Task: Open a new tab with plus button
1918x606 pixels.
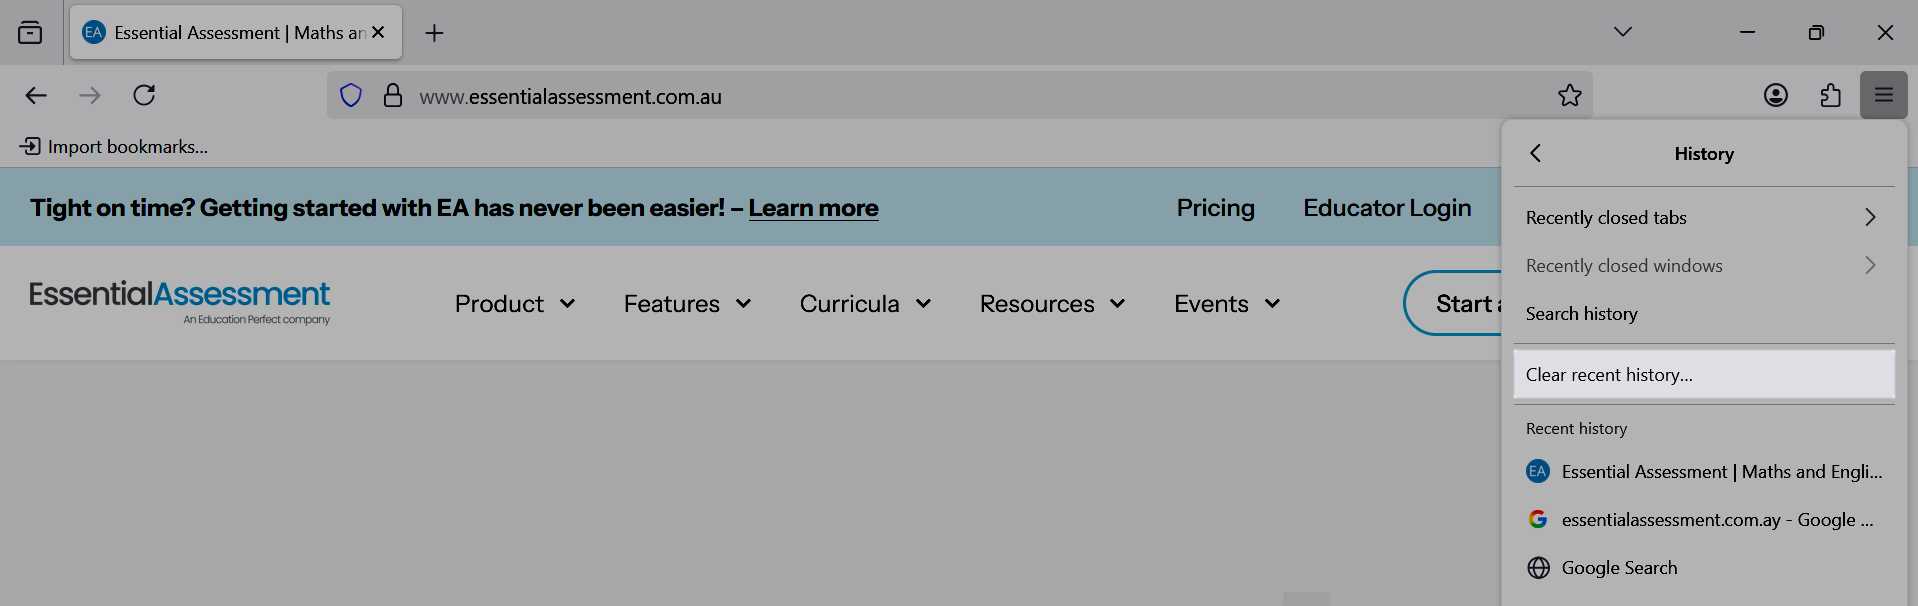Action: [434, 33]
